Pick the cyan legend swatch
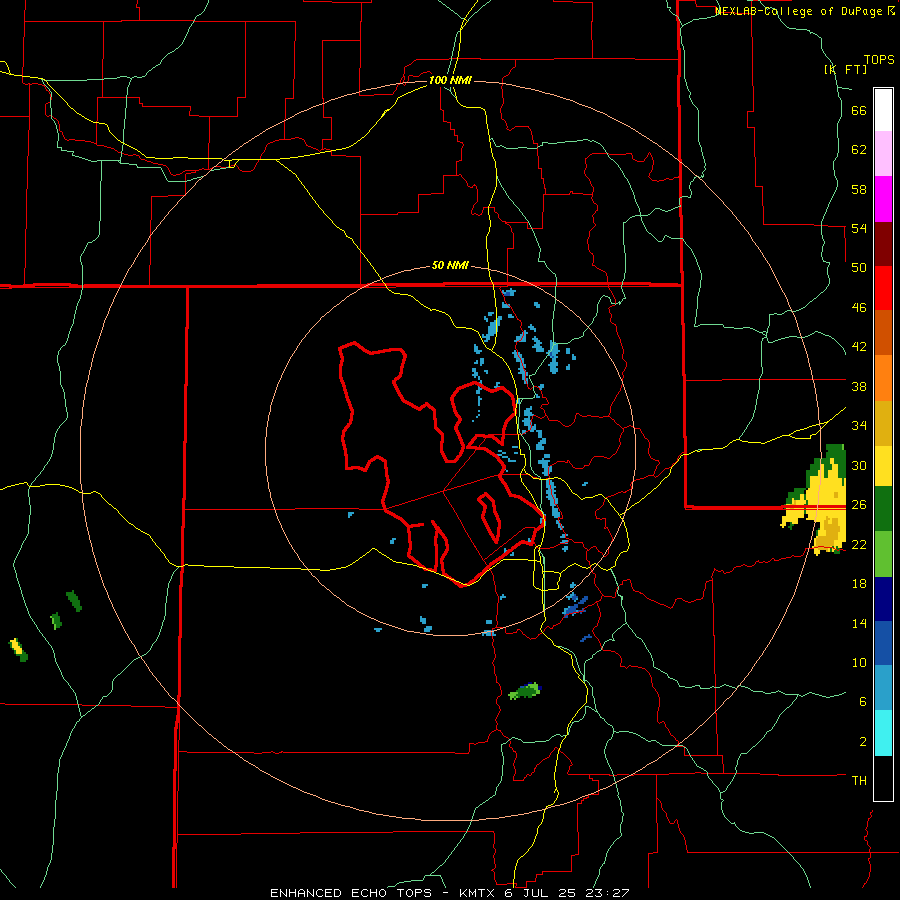 click(883, 732)
